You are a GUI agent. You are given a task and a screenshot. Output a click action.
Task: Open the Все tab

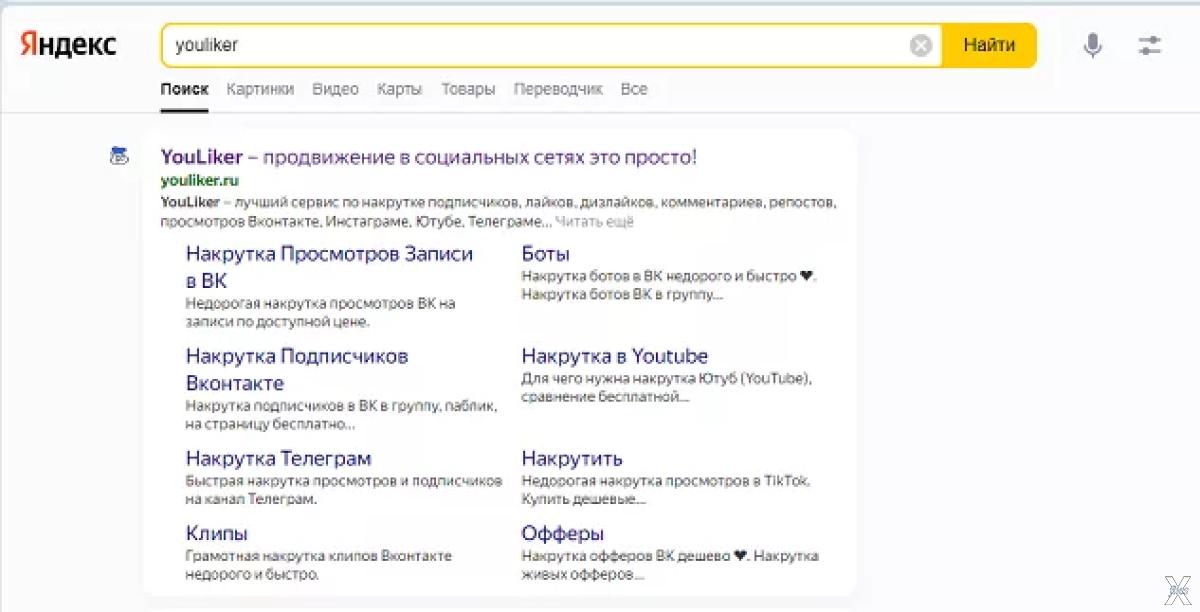(x=634, y=89)
